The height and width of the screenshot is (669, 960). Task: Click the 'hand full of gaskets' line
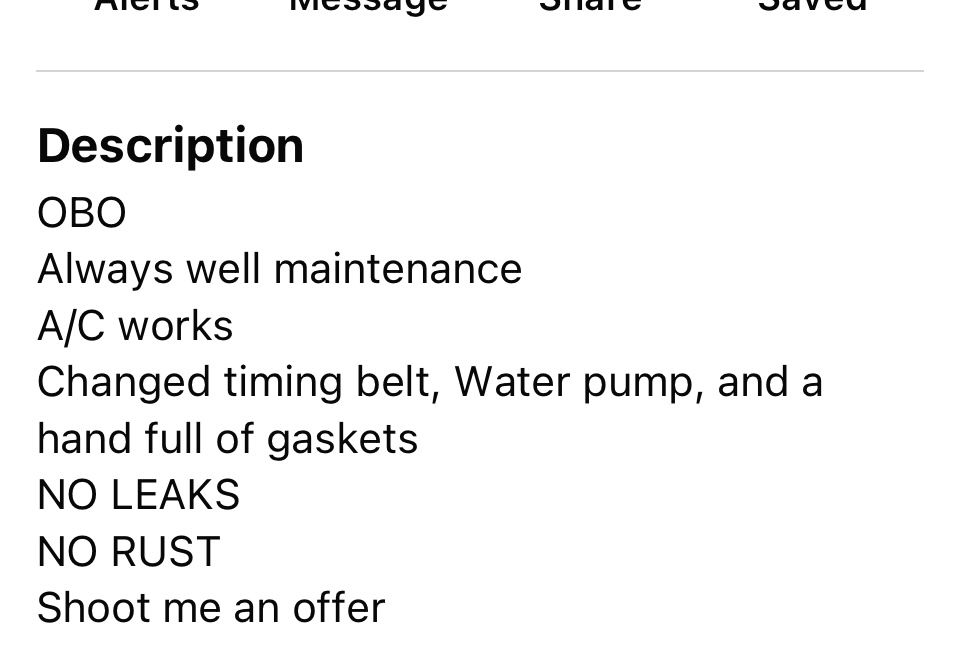click(x=227, y=439)
